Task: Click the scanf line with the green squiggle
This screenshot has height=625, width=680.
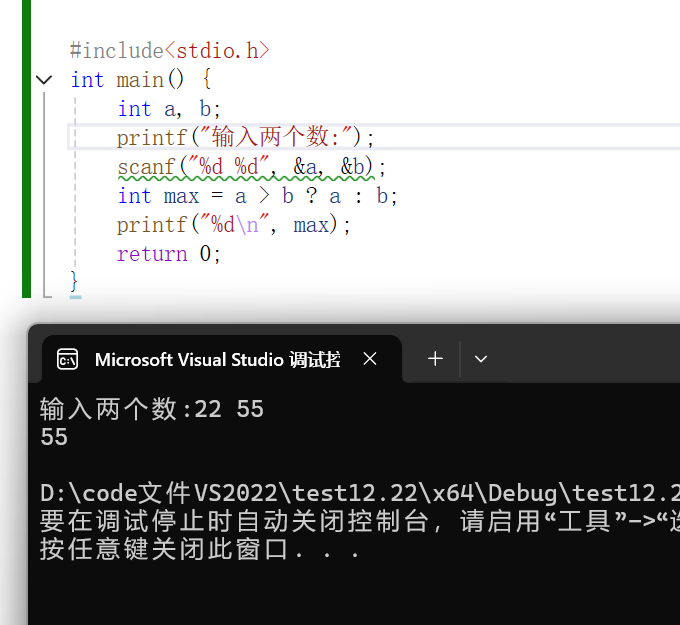Action: pyautogui.click(x=251, y=167)
